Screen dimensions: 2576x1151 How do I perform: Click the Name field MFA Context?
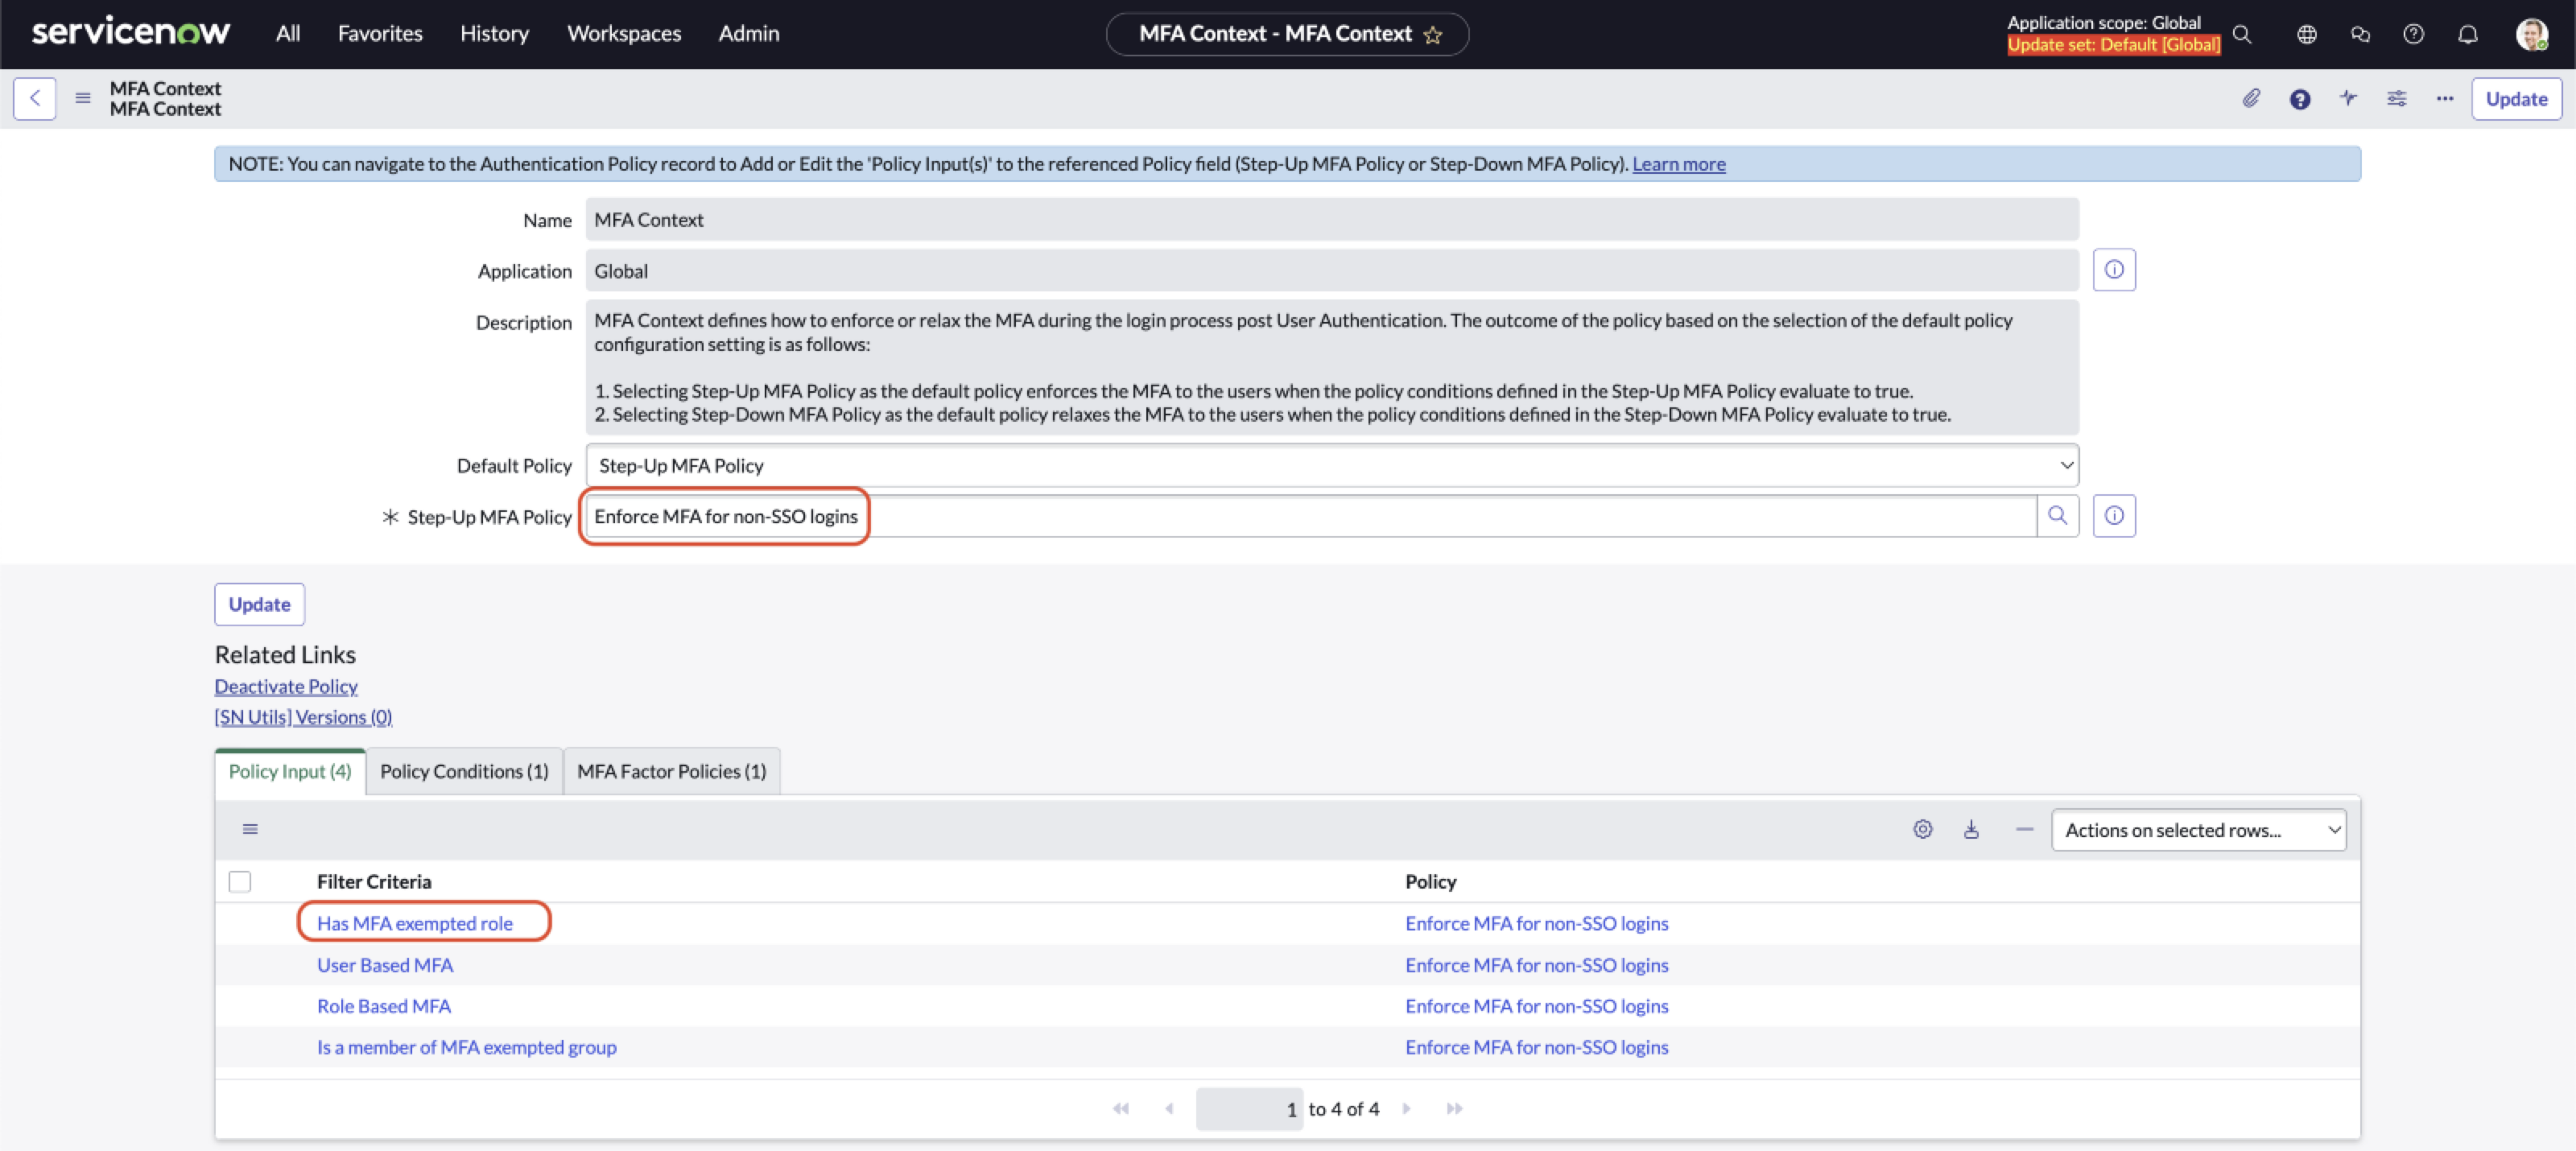coord(1332,219)
